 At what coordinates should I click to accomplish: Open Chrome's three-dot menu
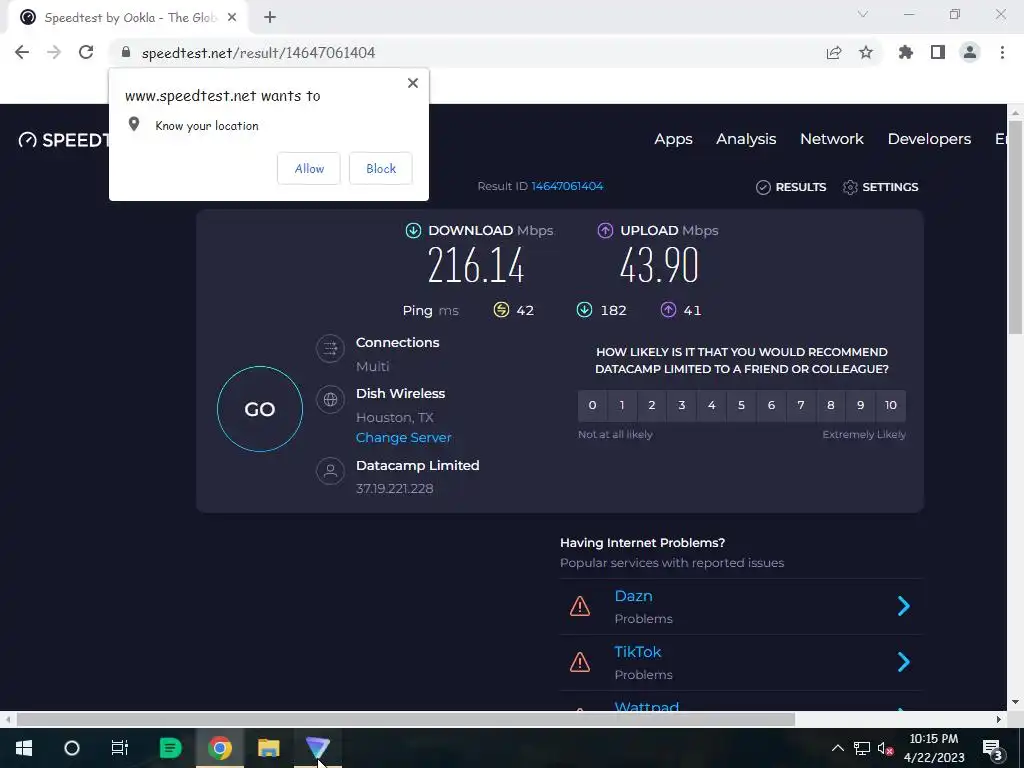[1002, 52]
